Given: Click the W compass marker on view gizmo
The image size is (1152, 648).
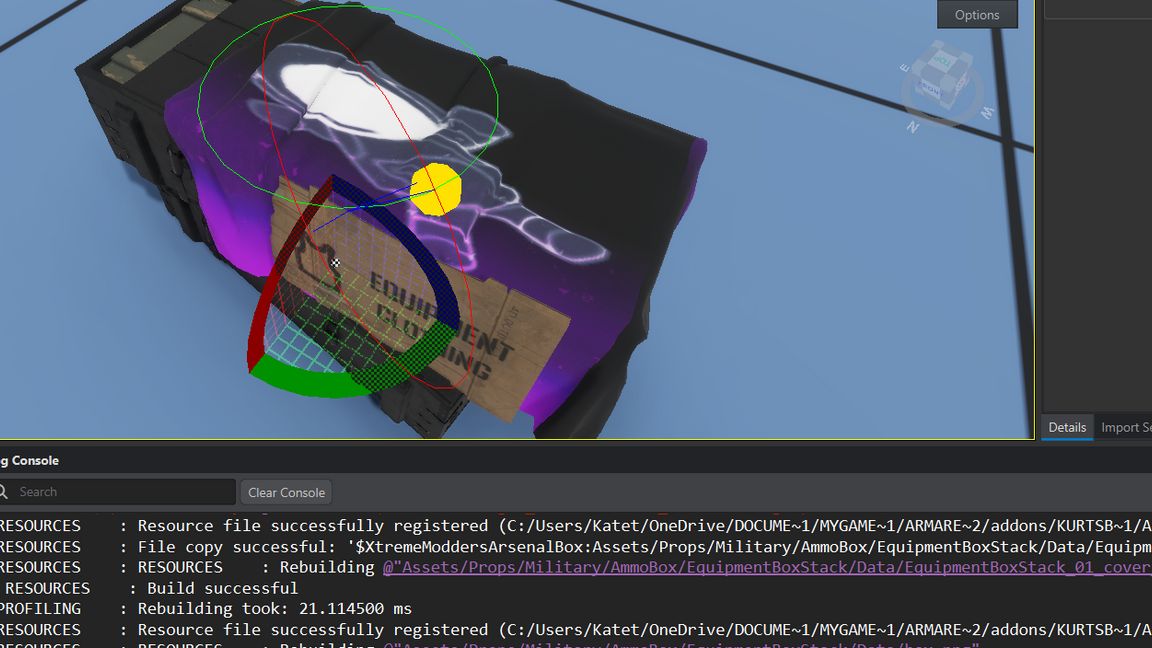Looking at the screenshot, I should 987,113.
